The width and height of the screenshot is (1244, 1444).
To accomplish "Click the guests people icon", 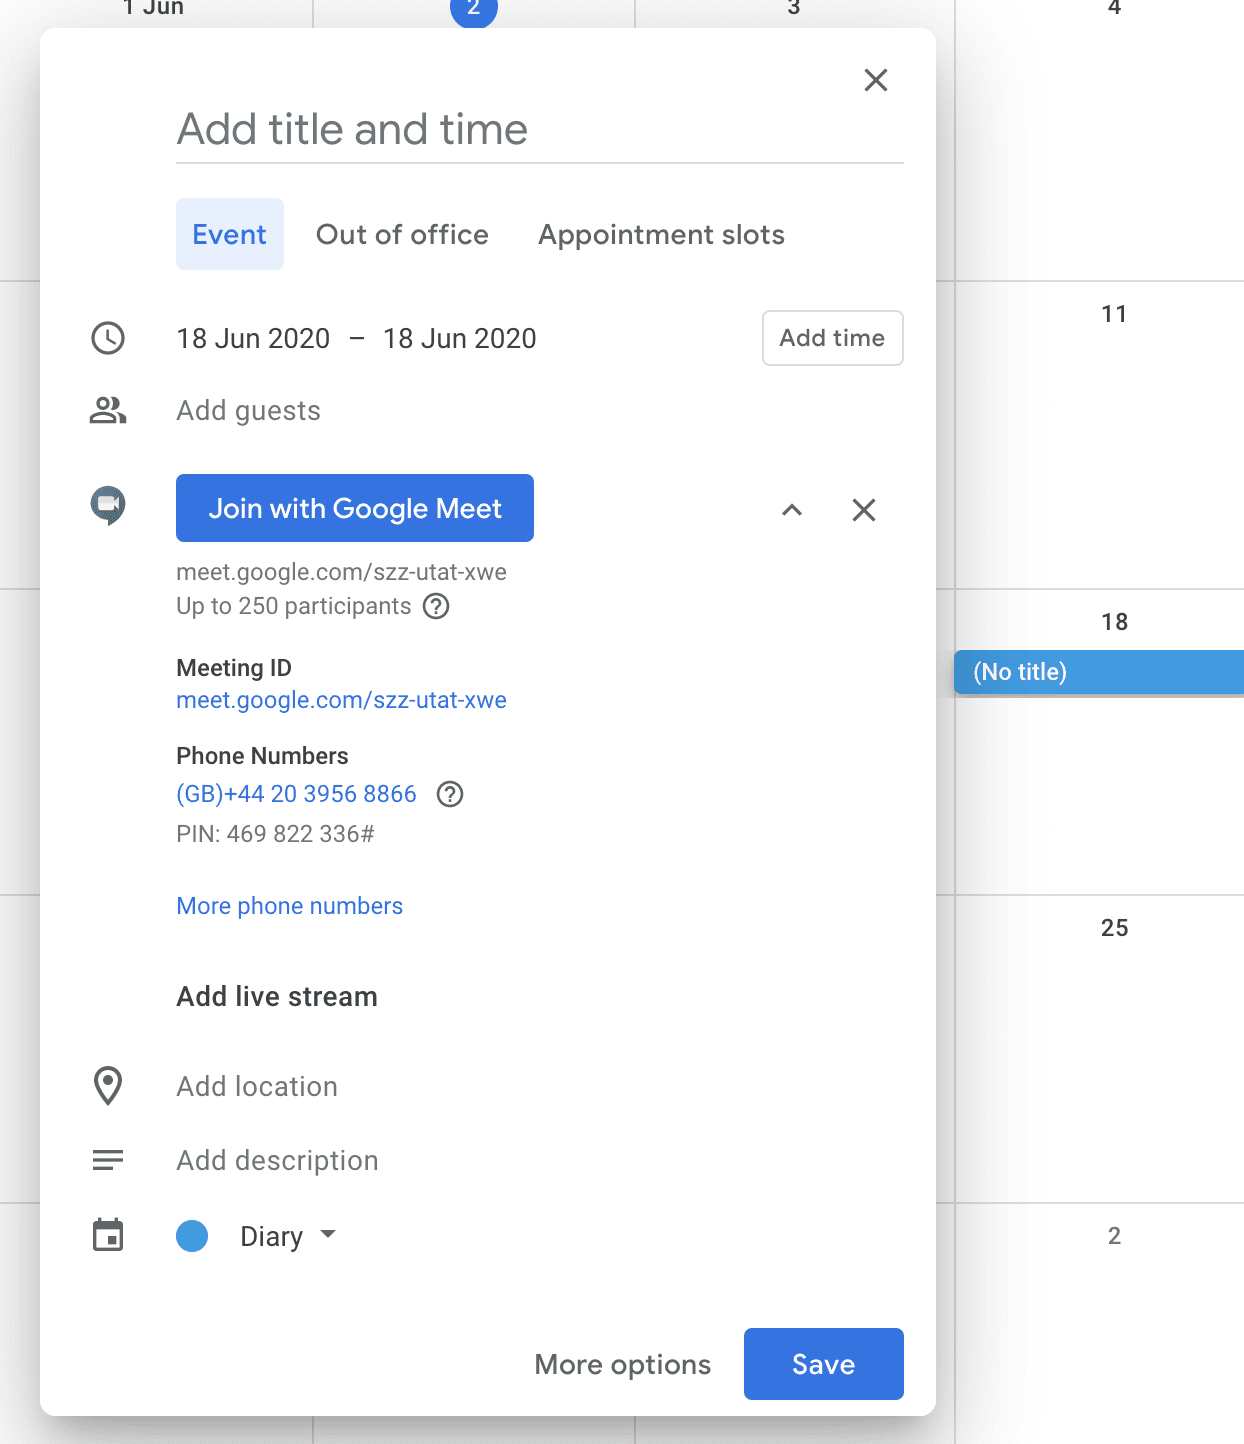I will 108,410.
